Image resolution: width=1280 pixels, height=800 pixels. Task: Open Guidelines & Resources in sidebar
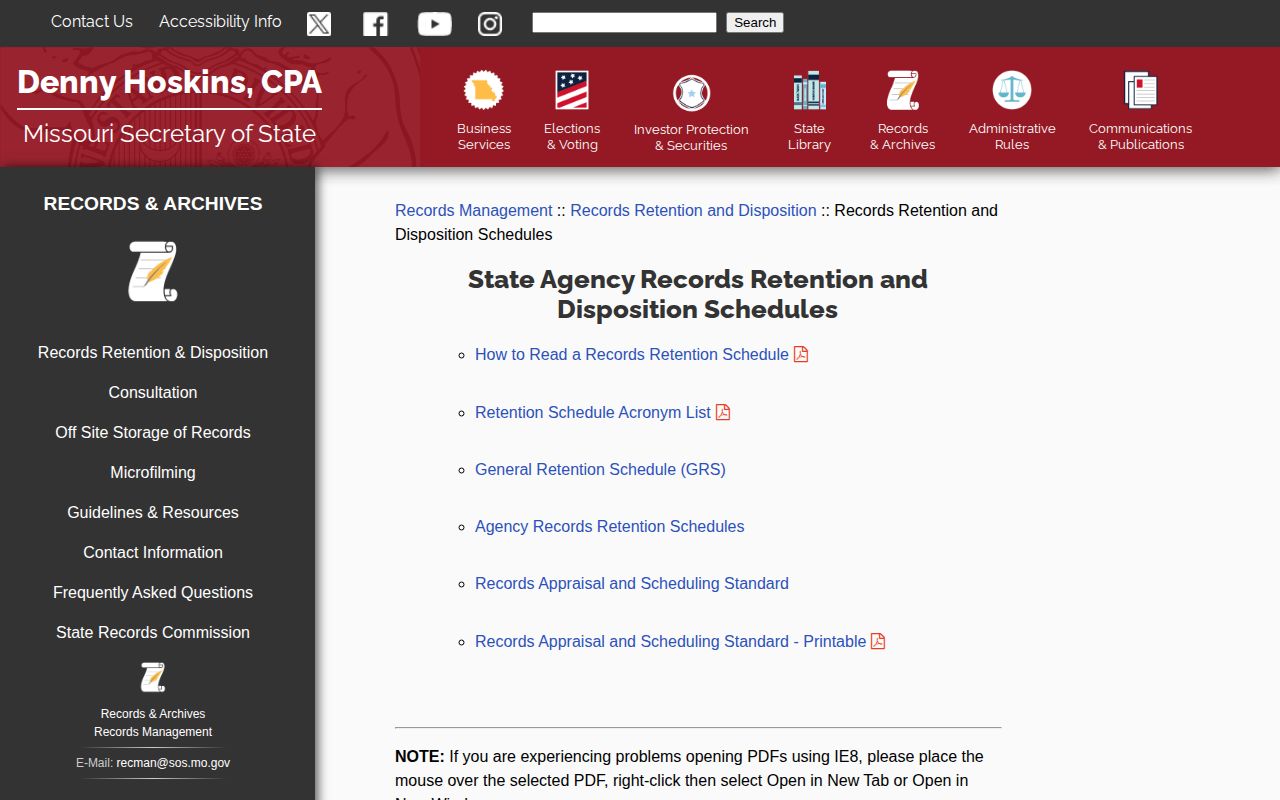(153, 512)
